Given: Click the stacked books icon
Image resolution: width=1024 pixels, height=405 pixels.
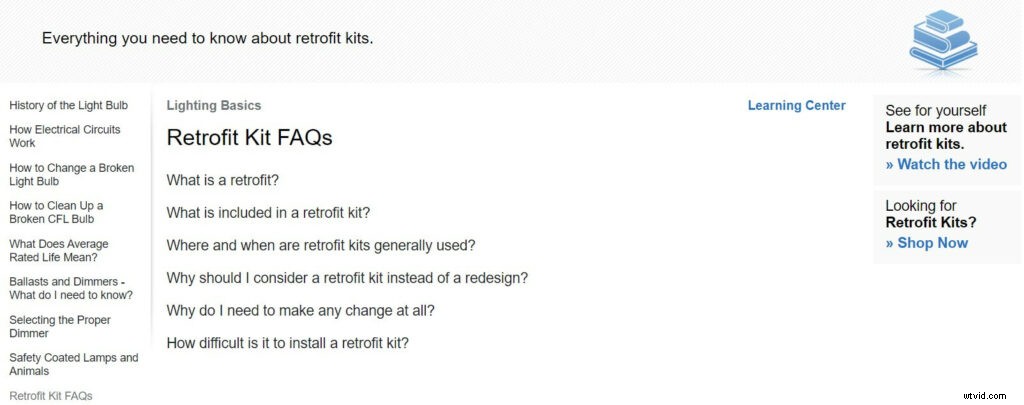Looking at the screenshot, I should click(943, 40).
